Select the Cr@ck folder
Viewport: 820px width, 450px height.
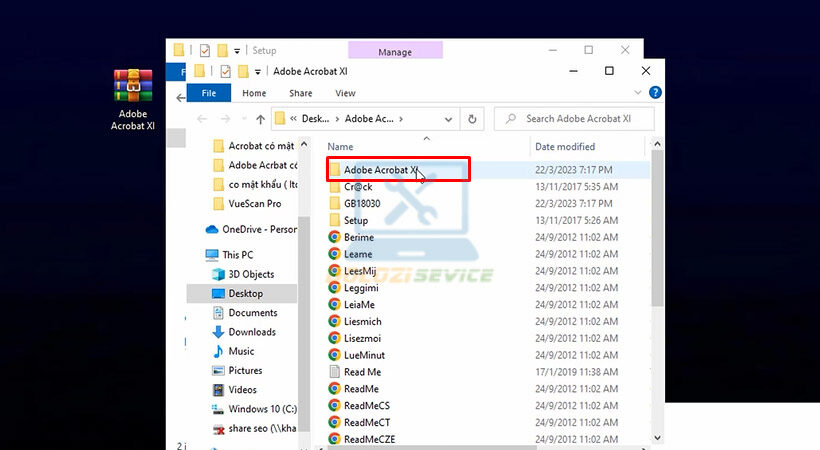pos(358,187)
